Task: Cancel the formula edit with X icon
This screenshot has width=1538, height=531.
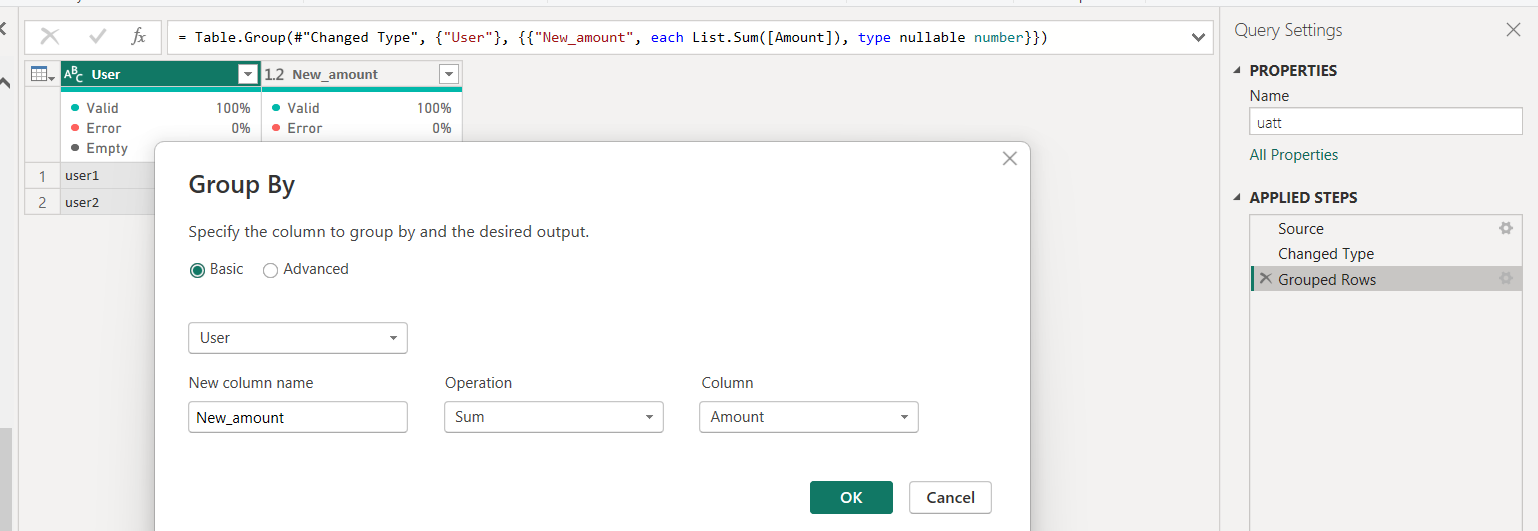Action: tap(49, 37)
